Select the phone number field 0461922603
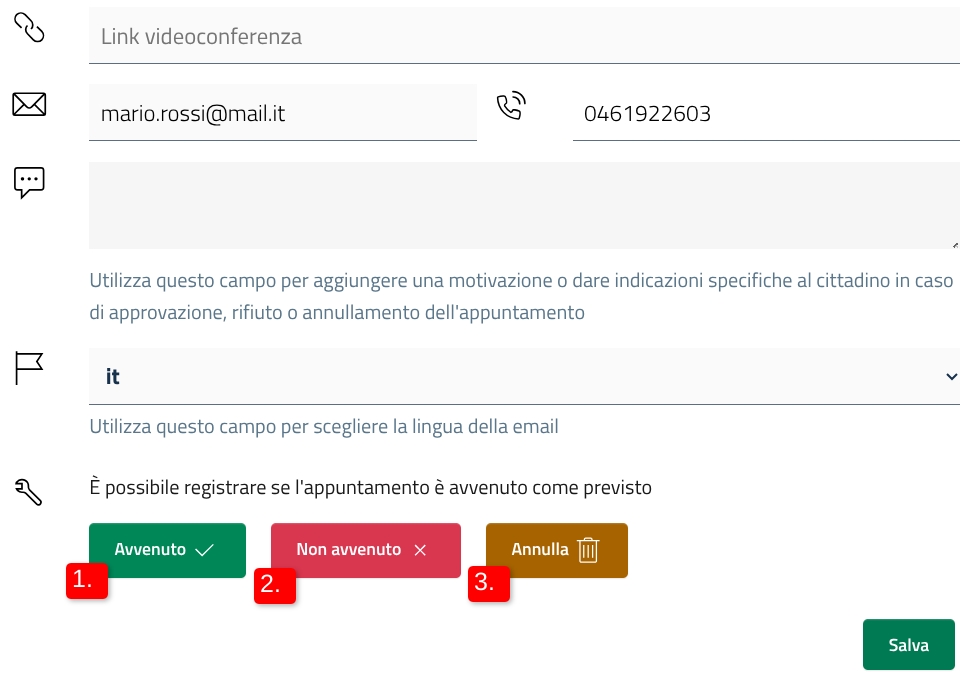This screenshot has height=691, width=979. (765, 113)
